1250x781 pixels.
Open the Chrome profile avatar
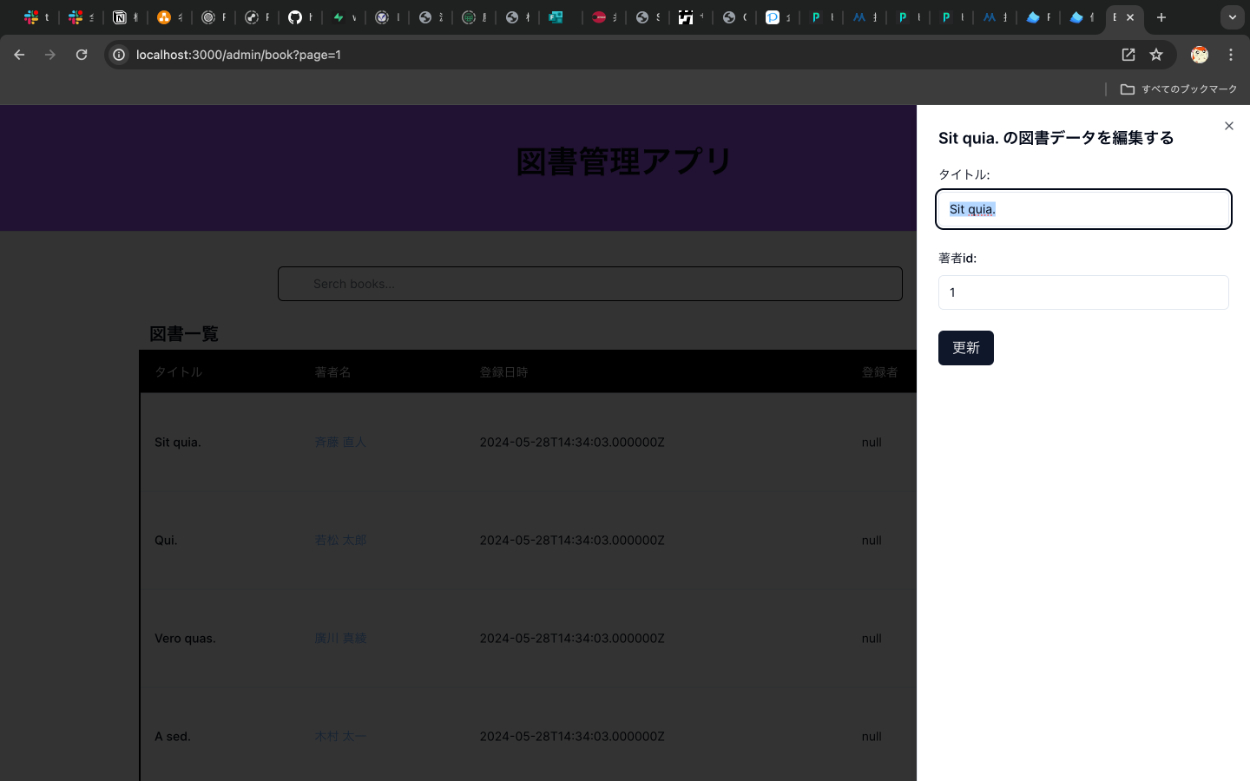[x=1199, y=55]
